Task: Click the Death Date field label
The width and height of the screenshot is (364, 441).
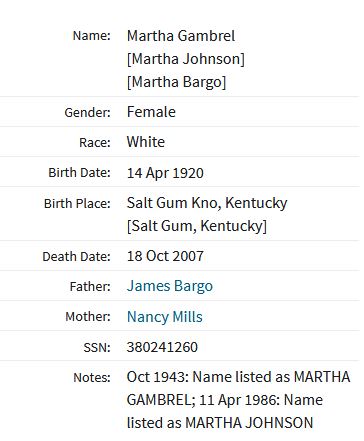Action: [76, 256]
